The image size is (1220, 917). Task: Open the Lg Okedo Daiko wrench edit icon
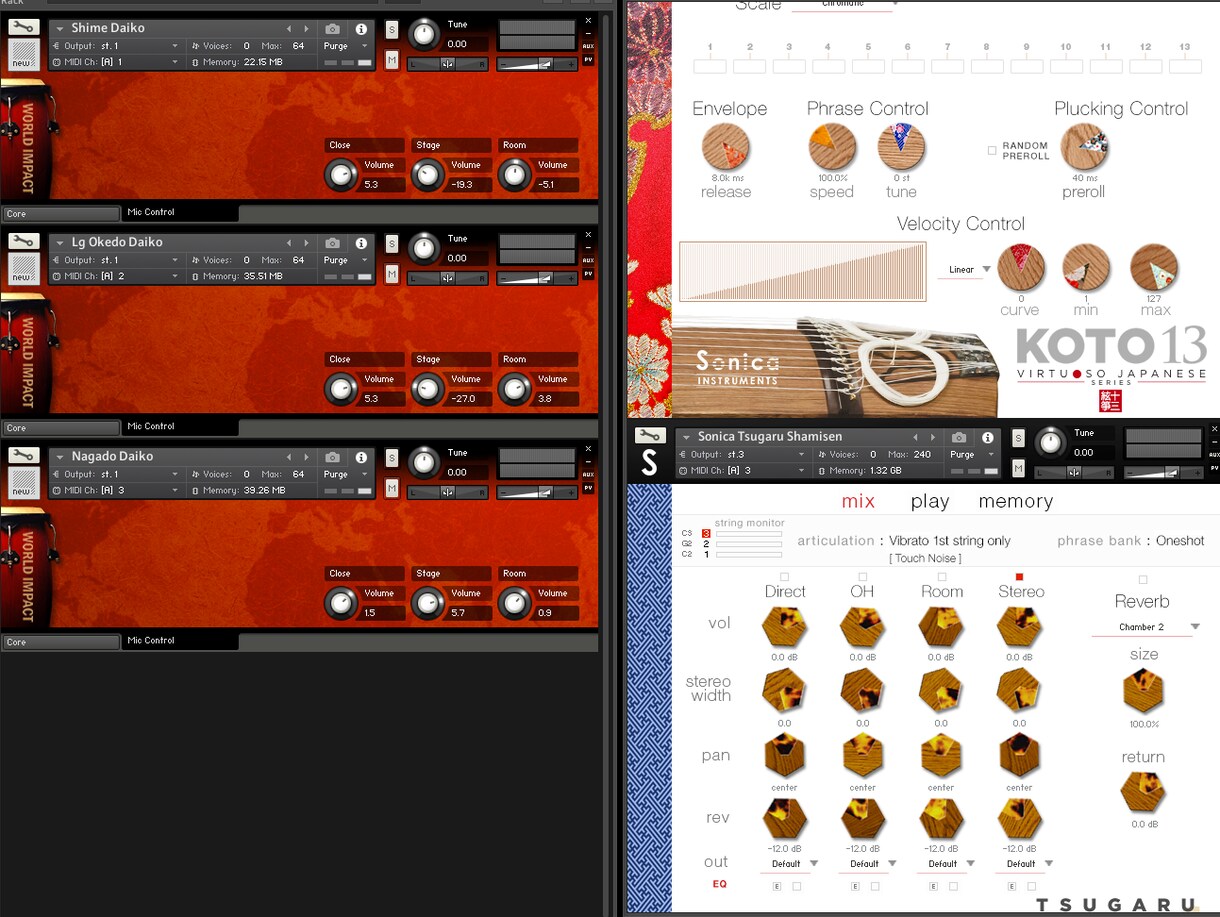[x=24, y=241]
